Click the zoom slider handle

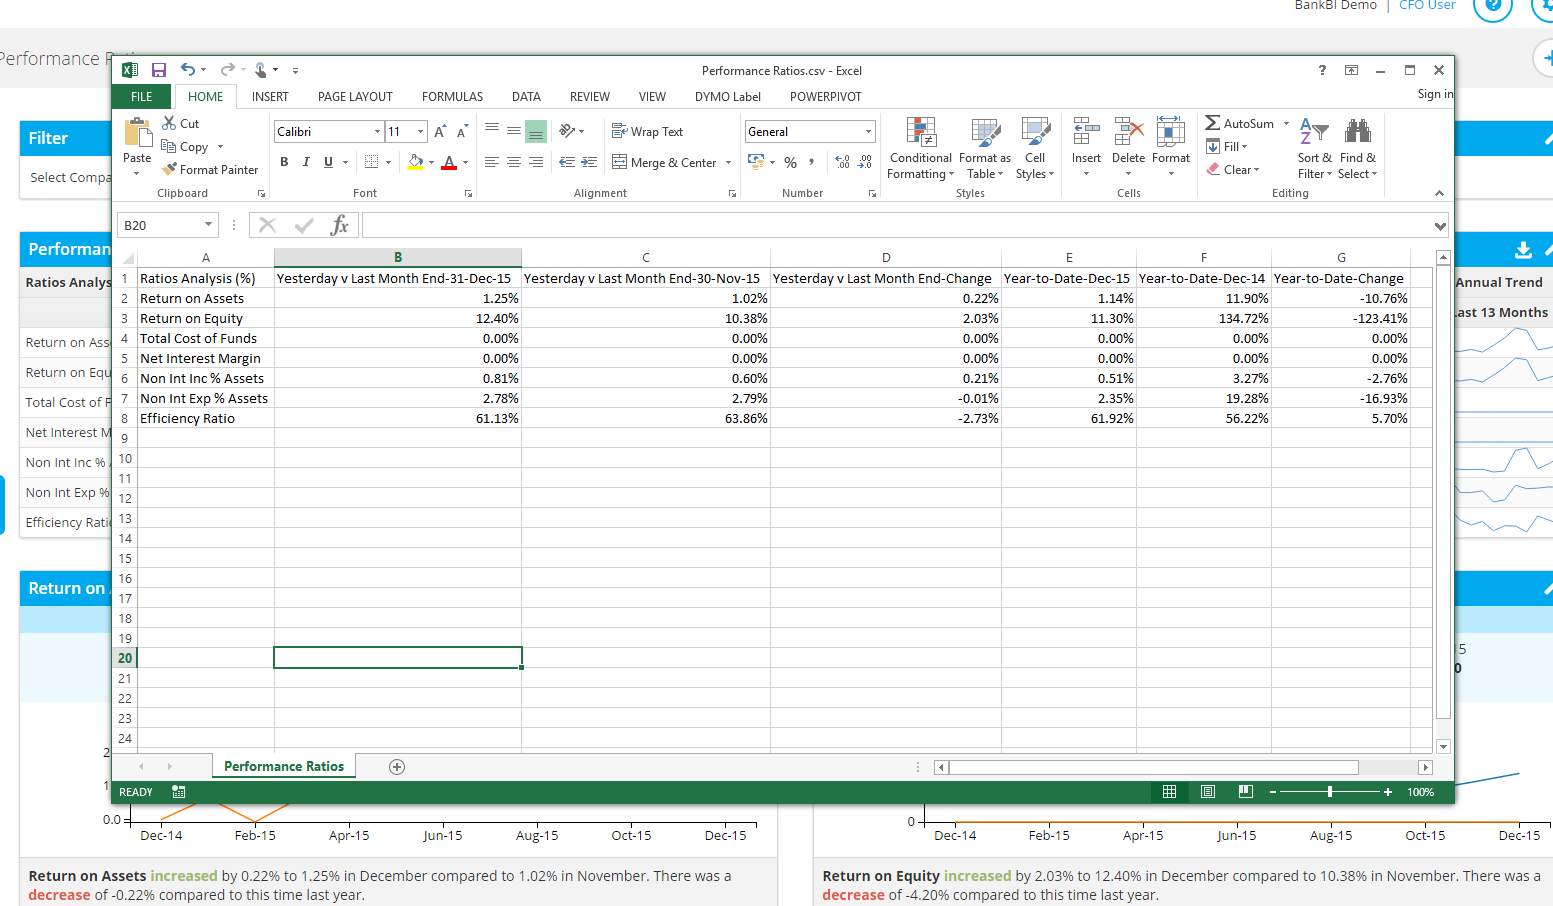point(1329,792)
